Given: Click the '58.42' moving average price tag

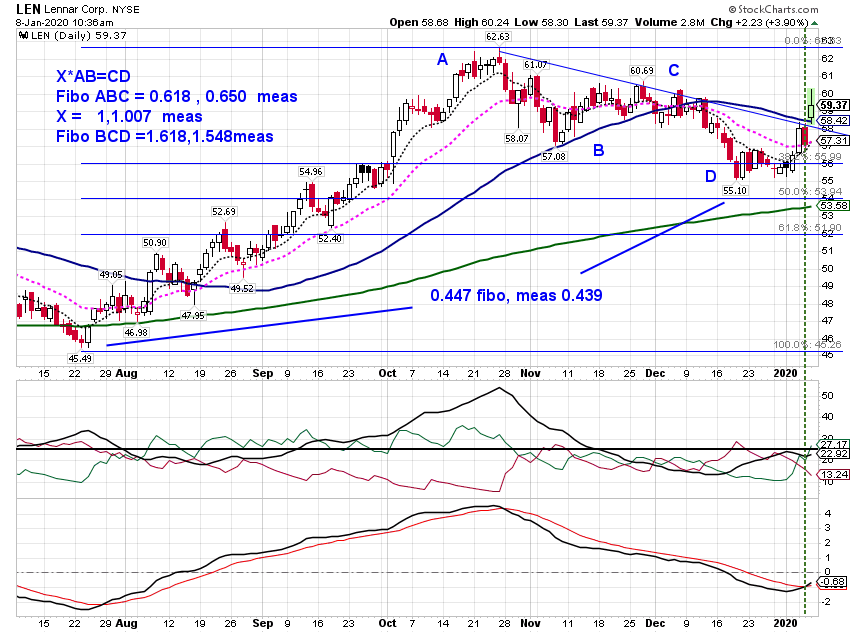Looking at the screenshot, I should pyautogui.click(x=834, y=120).
